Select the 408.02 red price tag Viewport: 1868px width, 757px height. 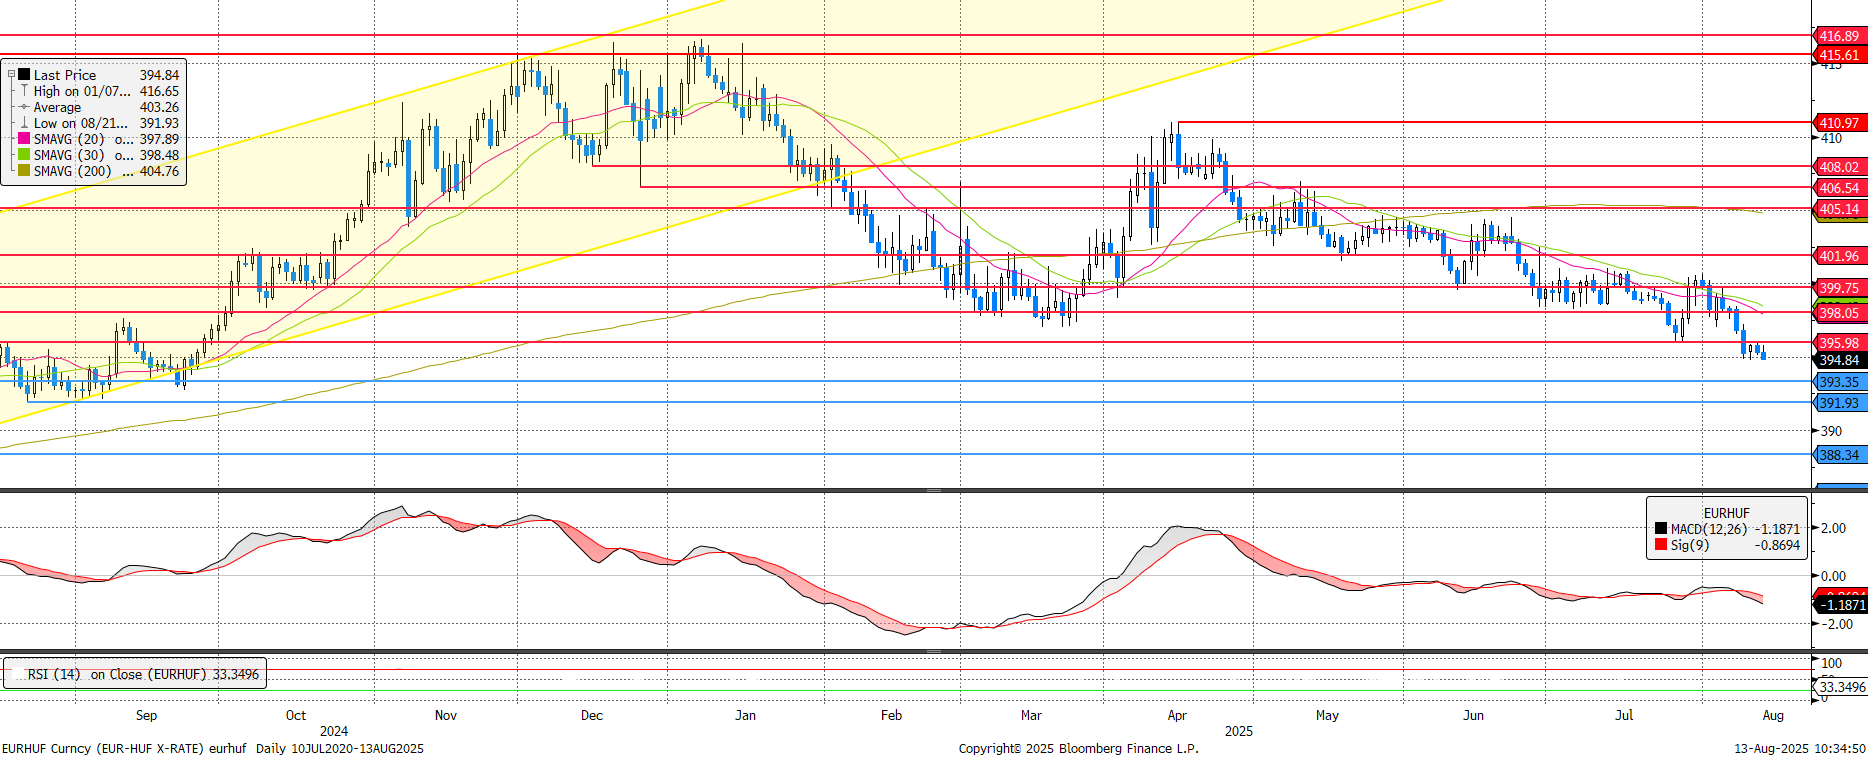coord(1840,167)
